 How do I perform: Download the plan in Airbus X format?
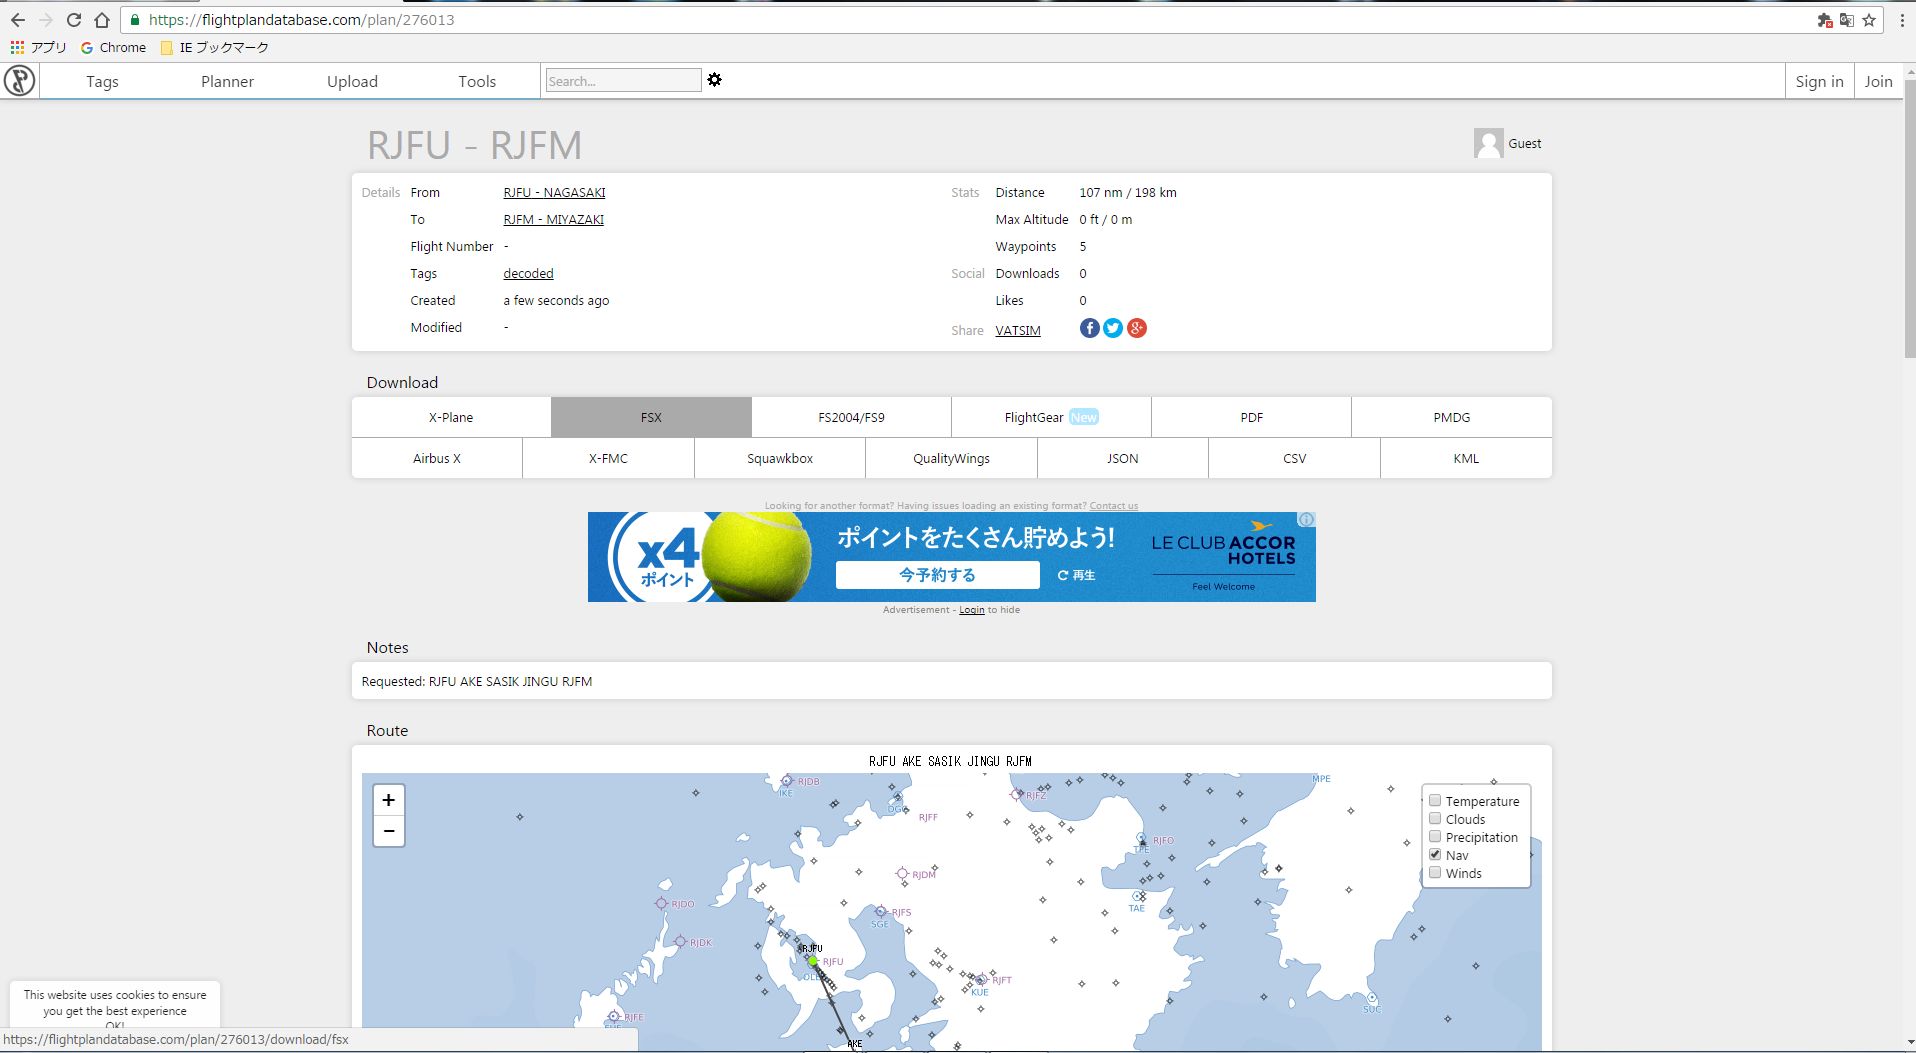[437, 458]
